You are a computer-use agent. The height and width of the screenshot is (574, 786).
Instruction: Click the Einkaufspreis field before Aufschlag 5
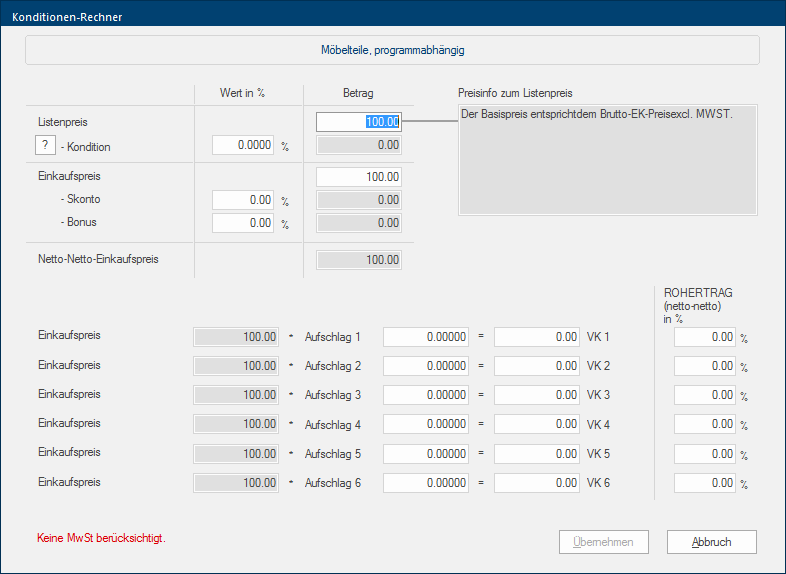tap(236, 454)
